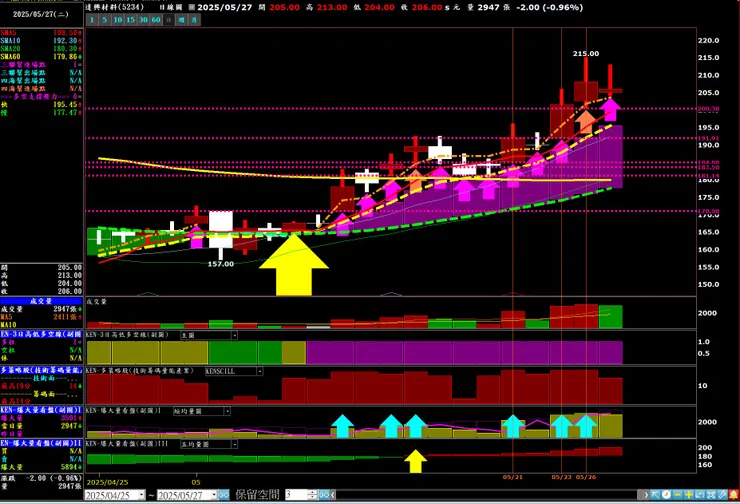The height and width of the screenshot is (504, 740).
Task: Click the arrow cursor tool icon
Action: 655,495
